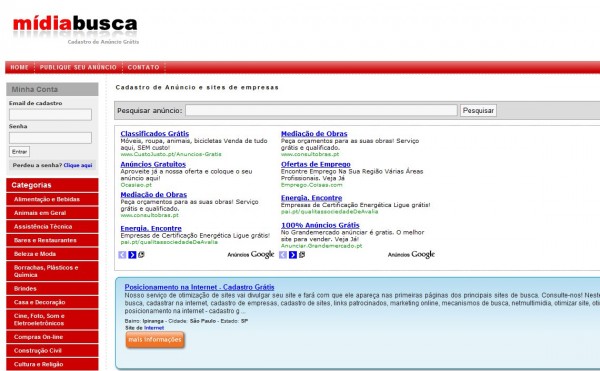Open Ofertas de Emprego ad link
The height and width of the screenshot is (371, 600).
(316, 164)
